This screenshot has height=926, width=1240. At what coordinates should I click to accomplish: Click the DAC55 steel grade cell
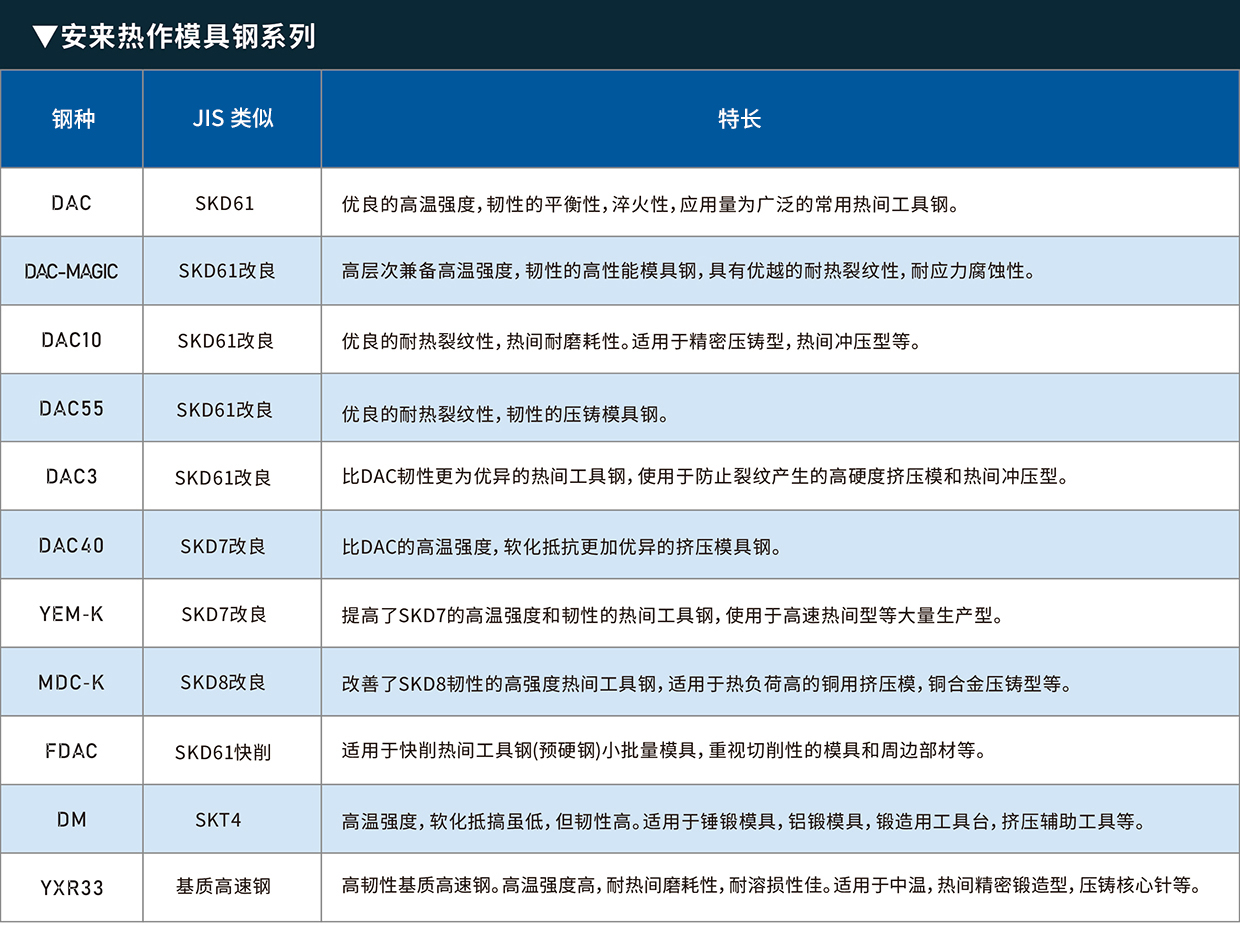pos(72,408)
